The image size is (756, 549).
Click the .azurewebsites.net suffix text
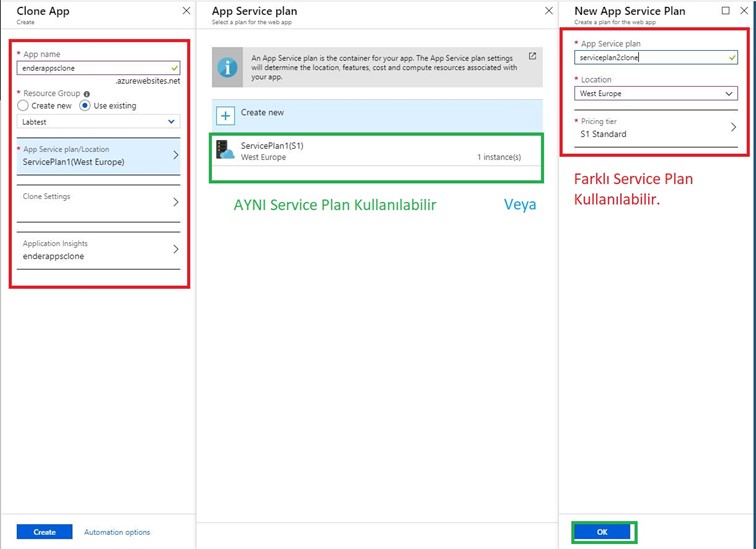pos(148,81)
